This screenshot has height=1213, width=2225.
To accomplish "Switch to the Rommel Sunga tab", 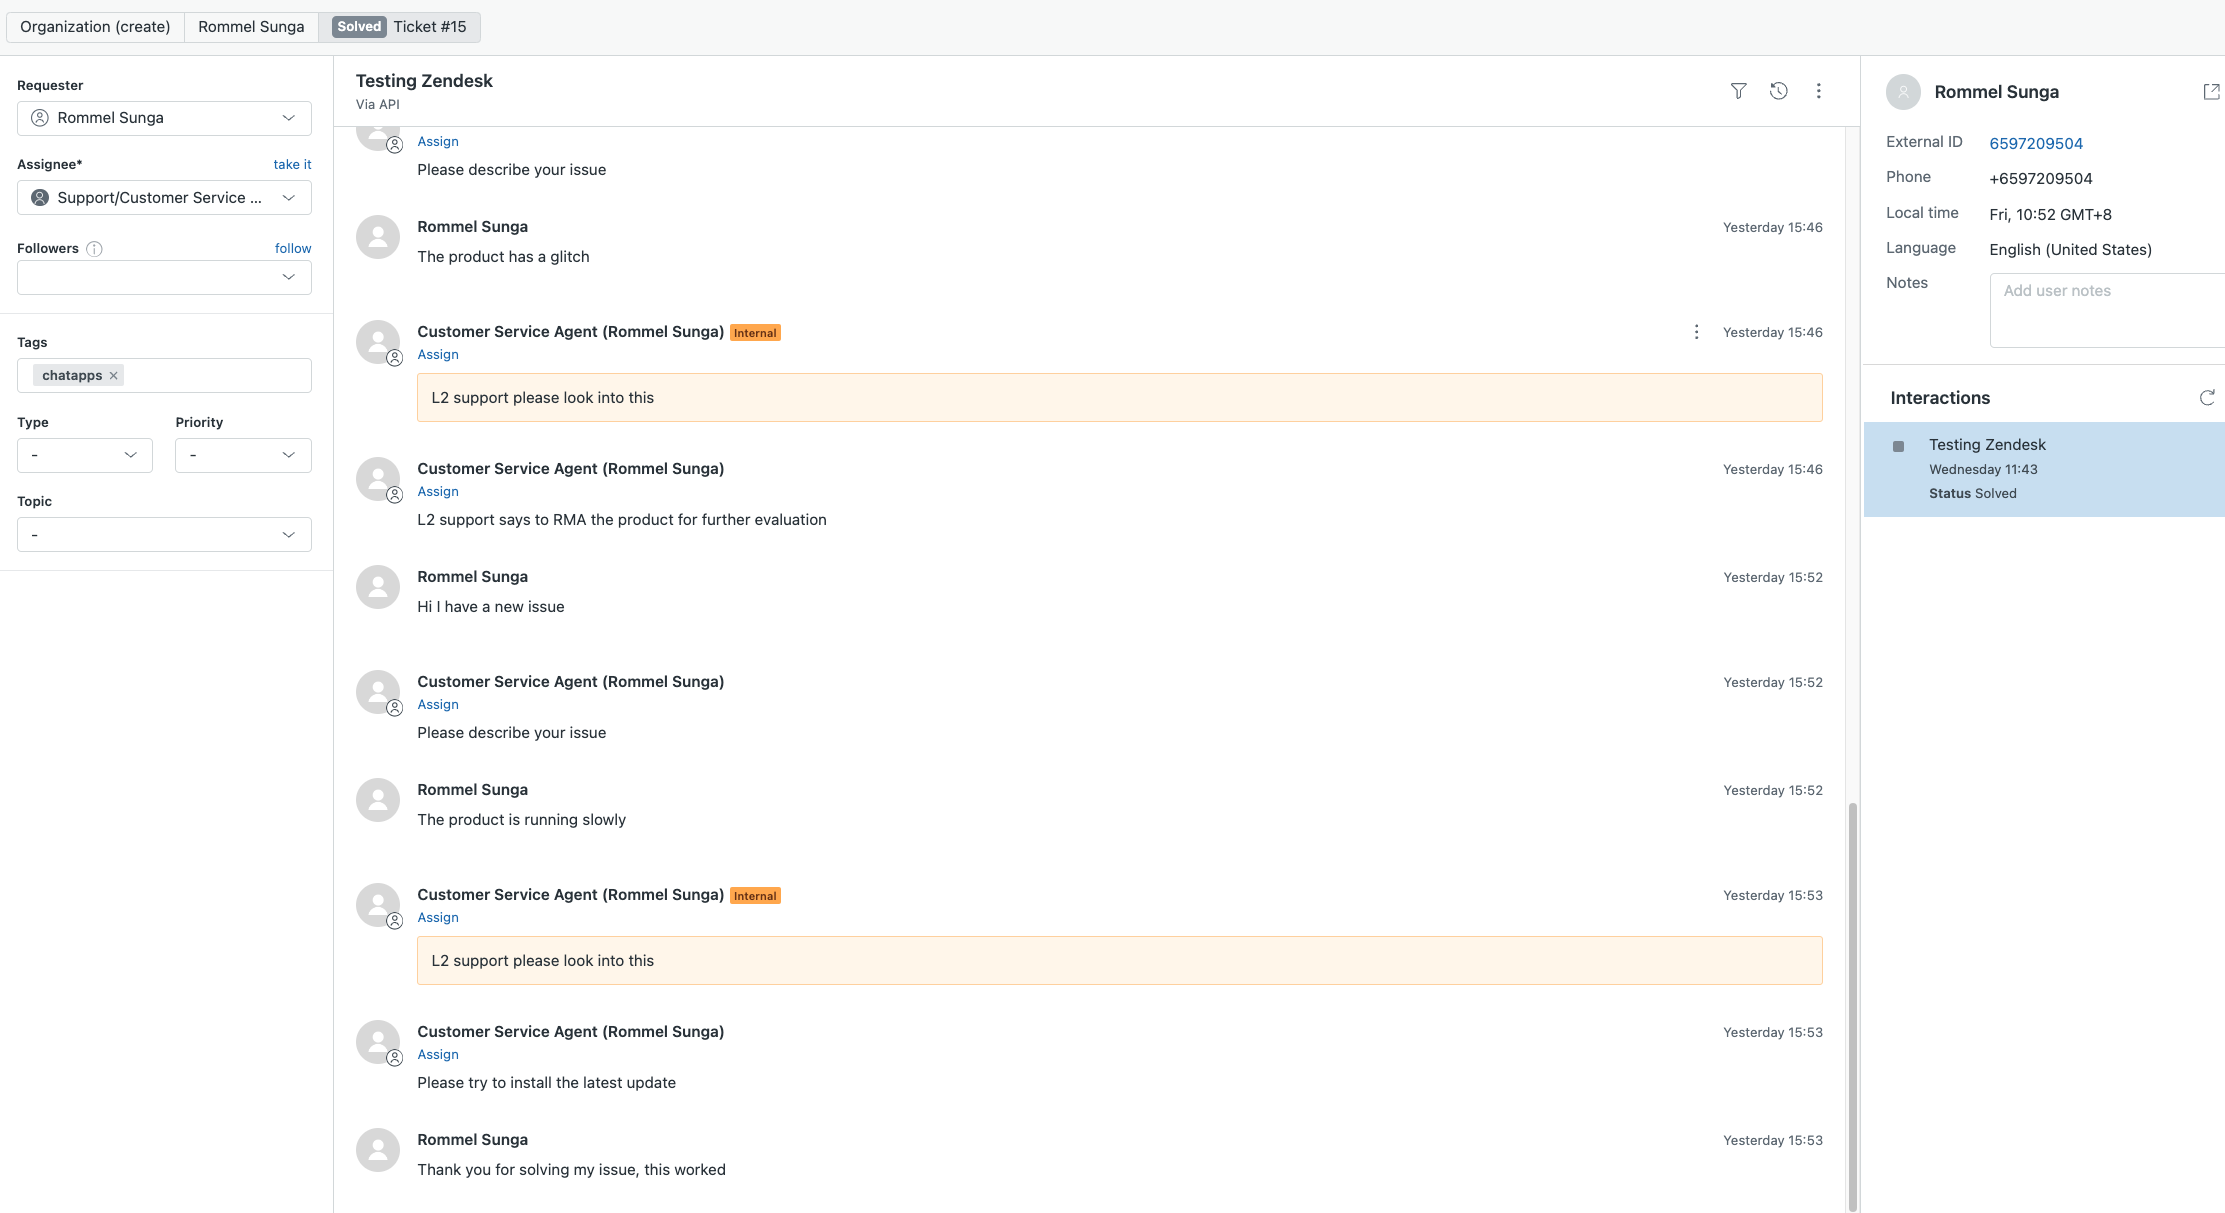I will point(251,27).
